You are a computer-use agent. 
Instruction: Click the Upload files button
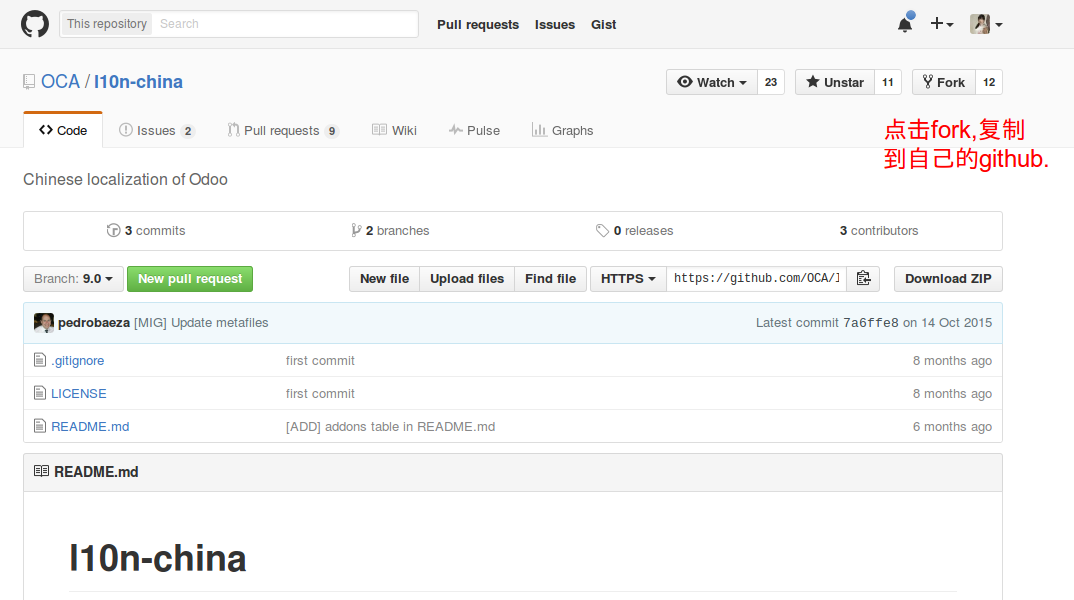[467, 279]
